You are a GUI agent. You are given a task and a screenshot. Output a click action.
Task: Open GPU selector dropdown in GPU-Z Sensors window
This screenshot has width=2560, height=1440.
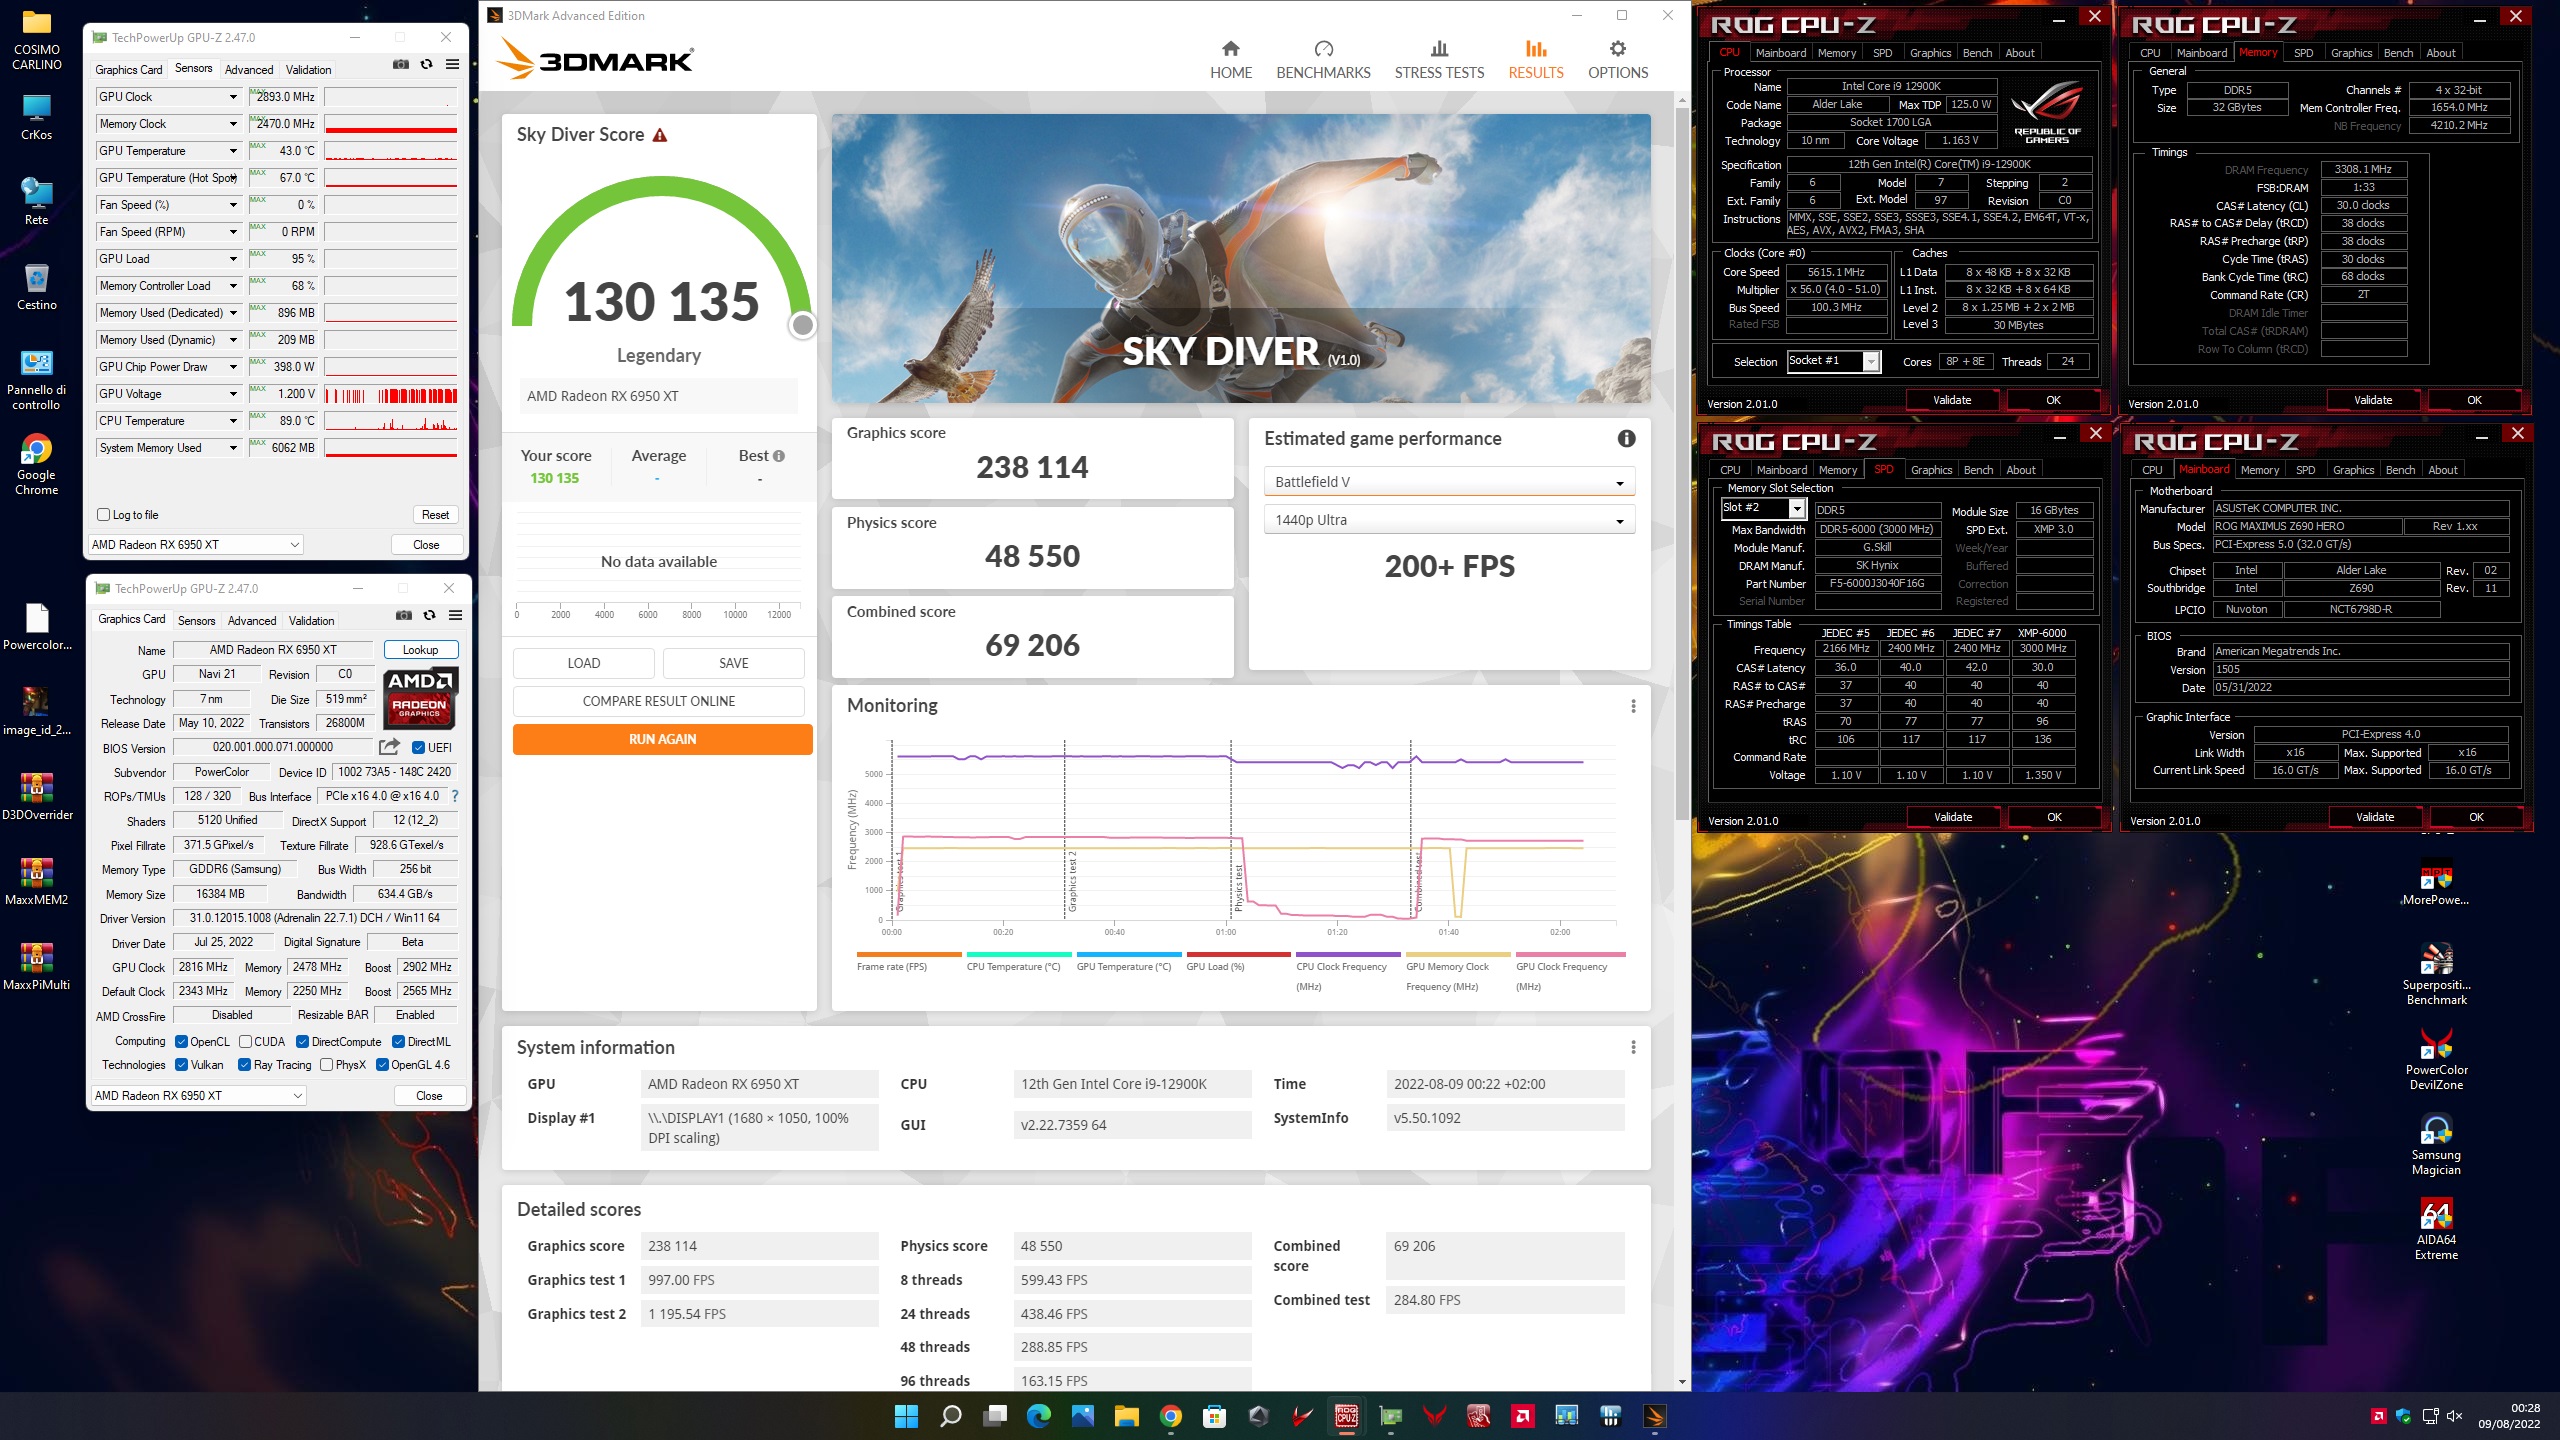click(x=196, y=545)
